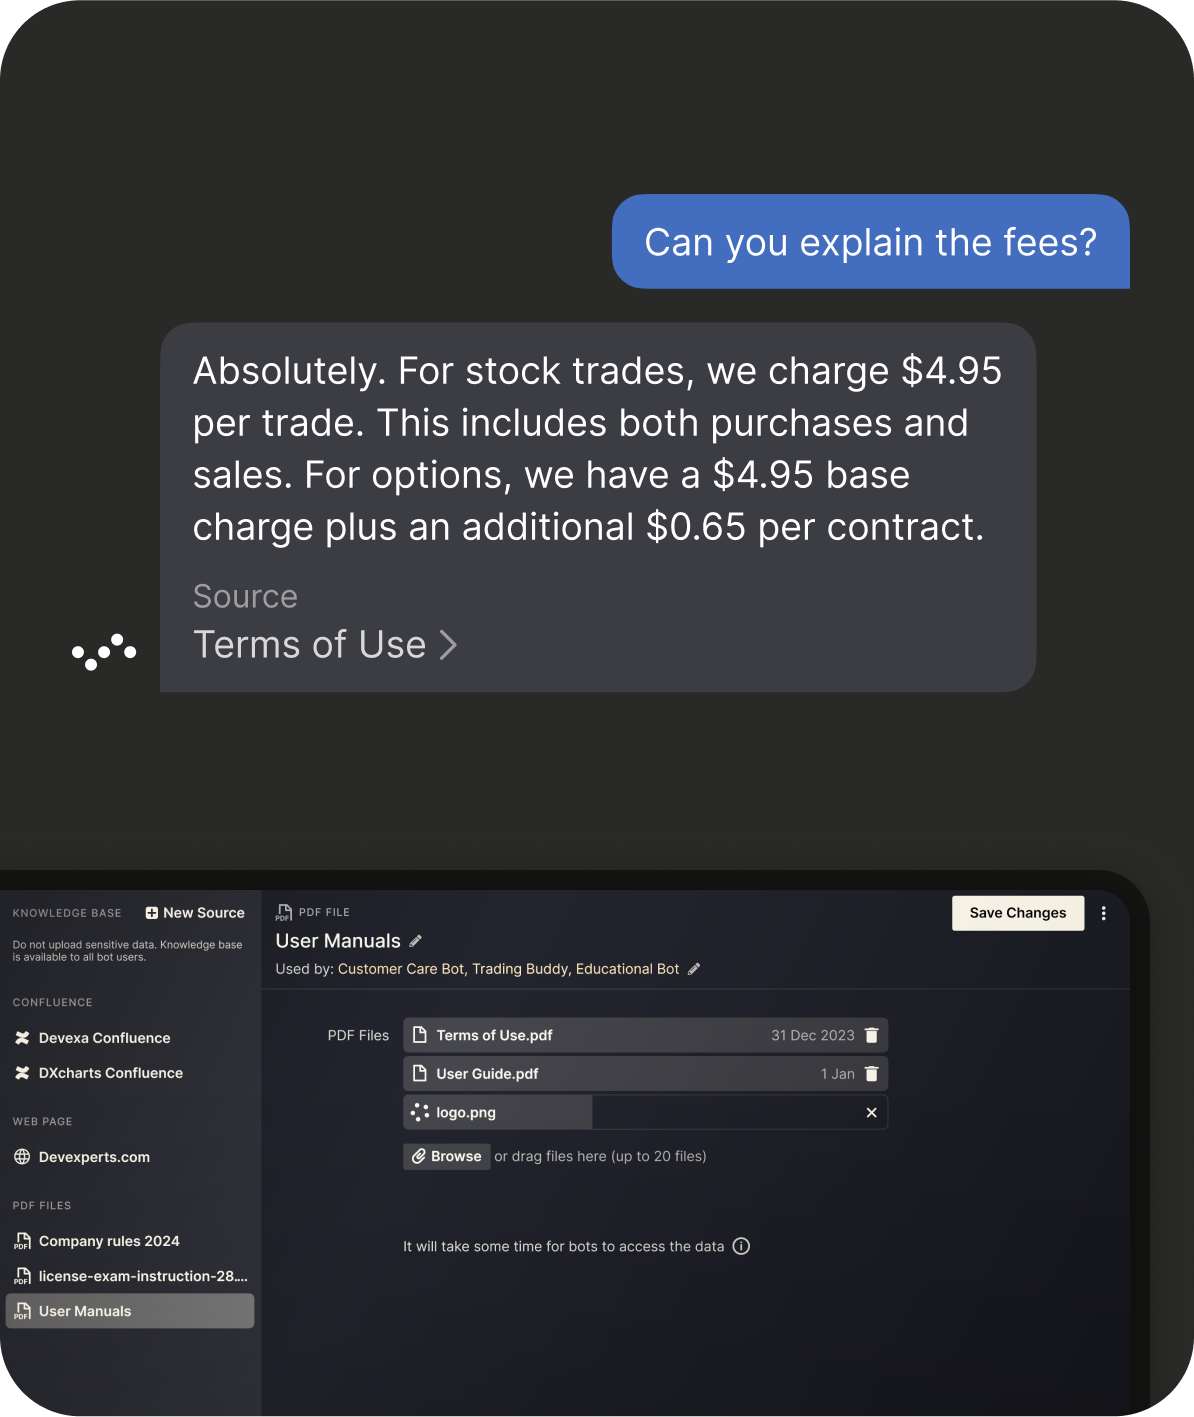This screenshot has height=1417, width=1194.
Task: Select the license-exam-instruction PDF source
Action: [x=142, y=1276]
